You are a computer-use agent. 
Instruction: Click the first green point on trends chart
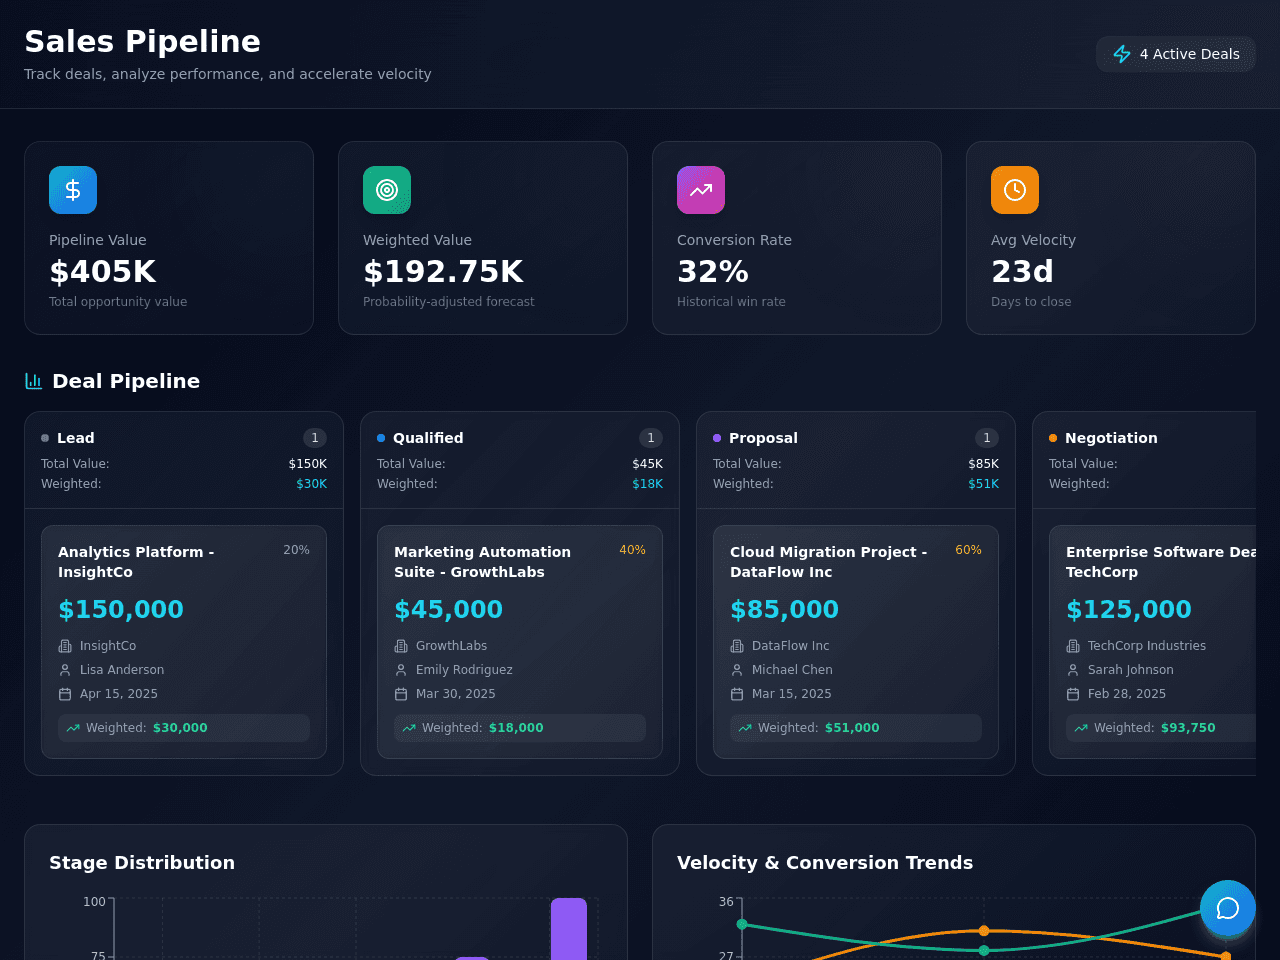742,924
